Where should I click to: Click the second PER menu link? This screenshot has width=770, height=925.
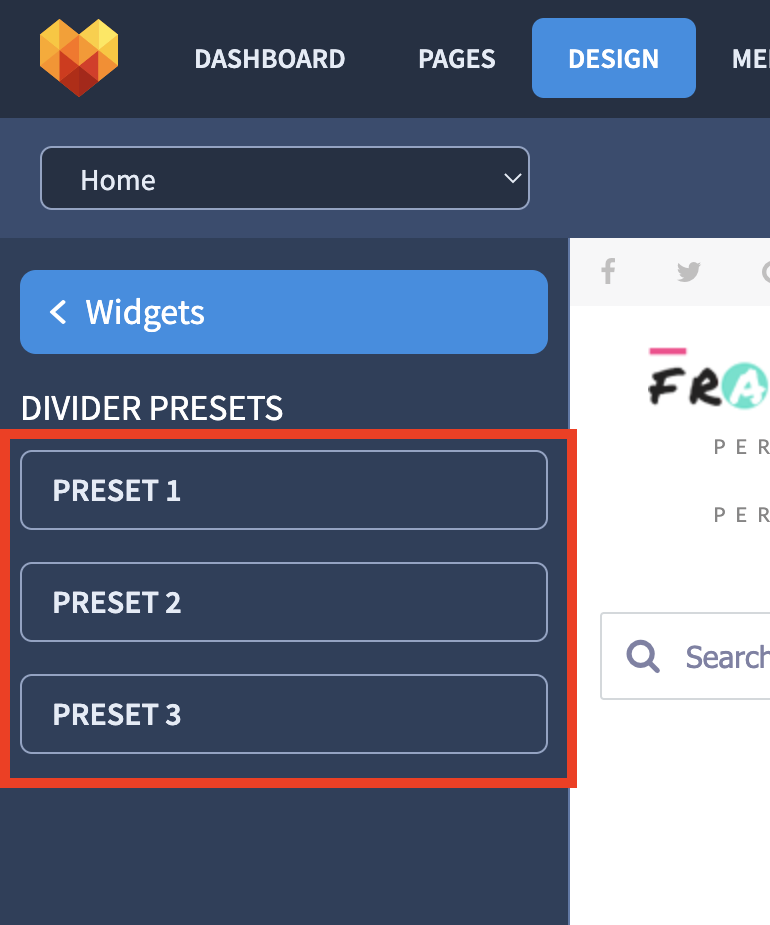pos(741,514)
